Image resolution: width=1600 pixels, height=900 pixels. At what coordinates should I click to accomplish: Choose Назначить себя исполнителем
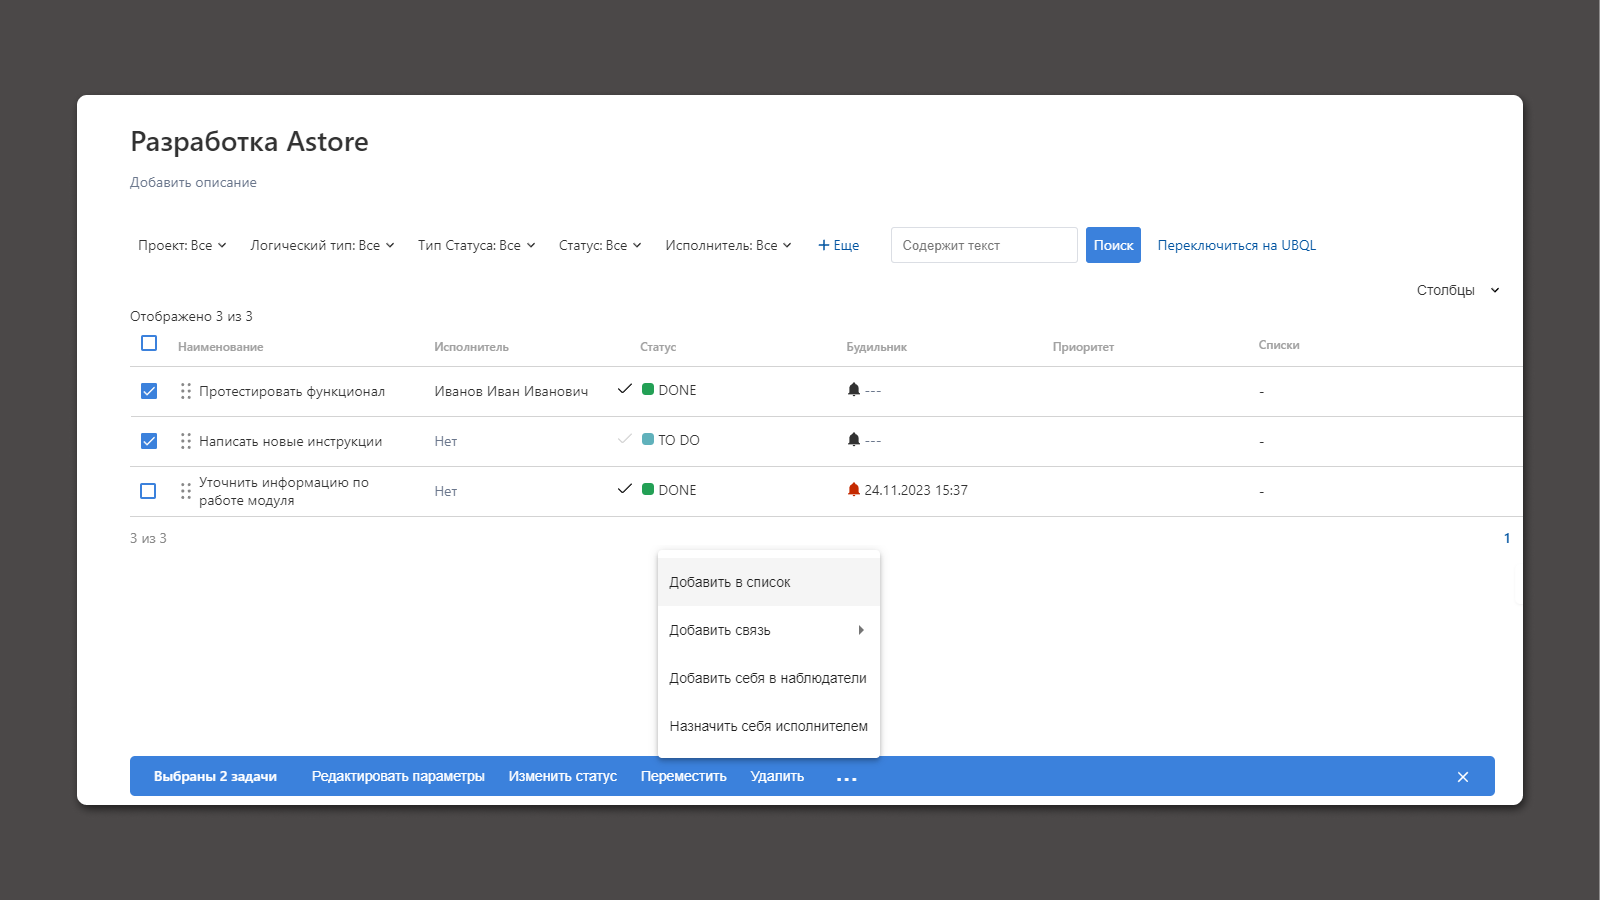[769, 726]
